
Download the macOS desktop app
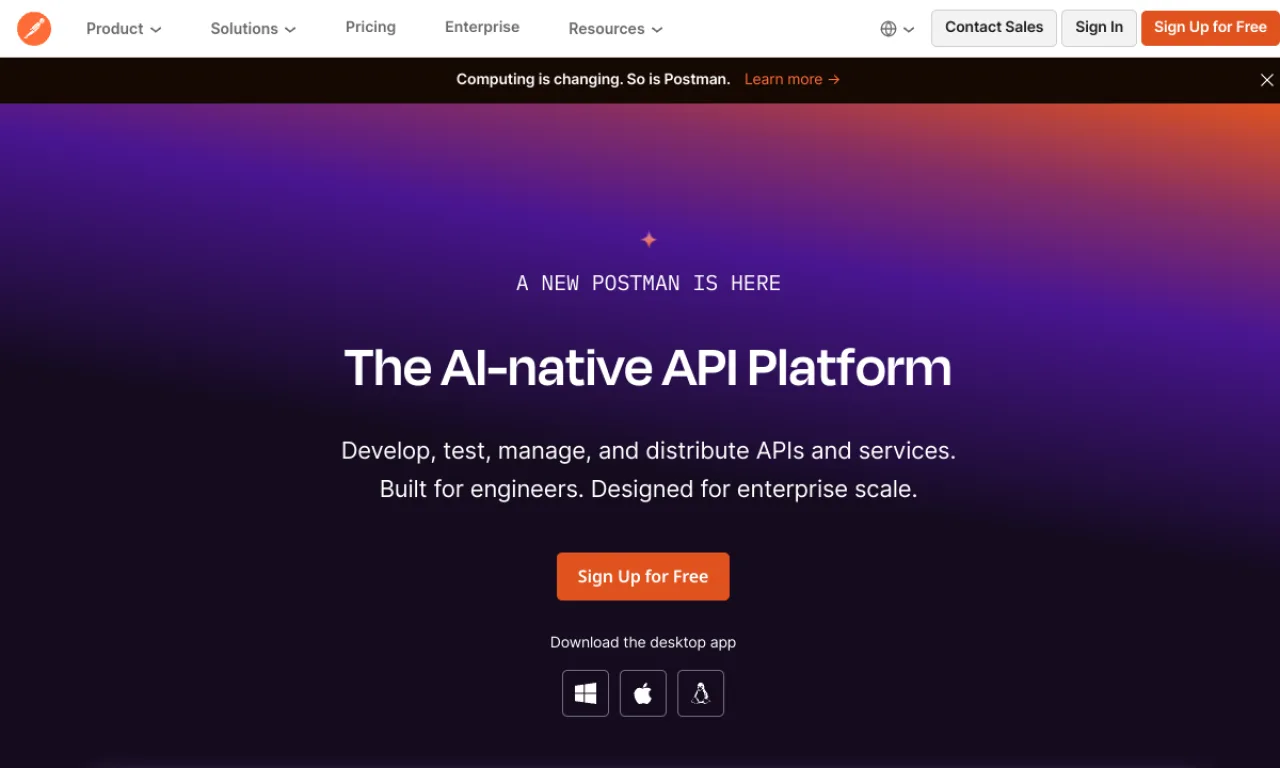click(643, 693)
